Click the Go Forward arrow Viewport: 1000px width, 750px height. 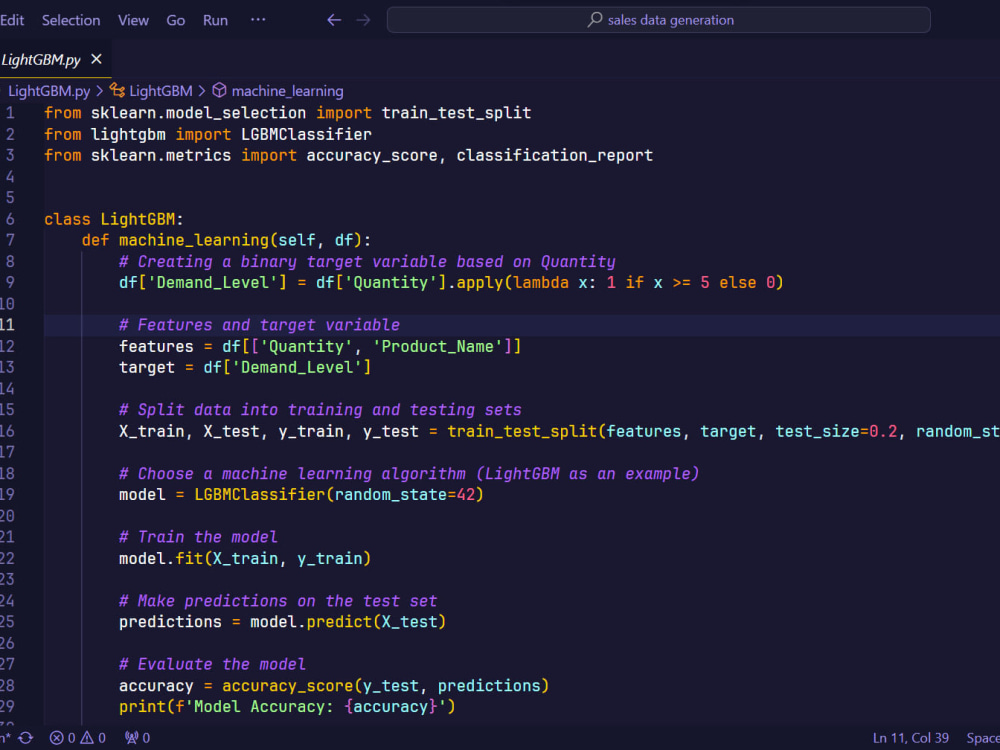coord(364,20)
